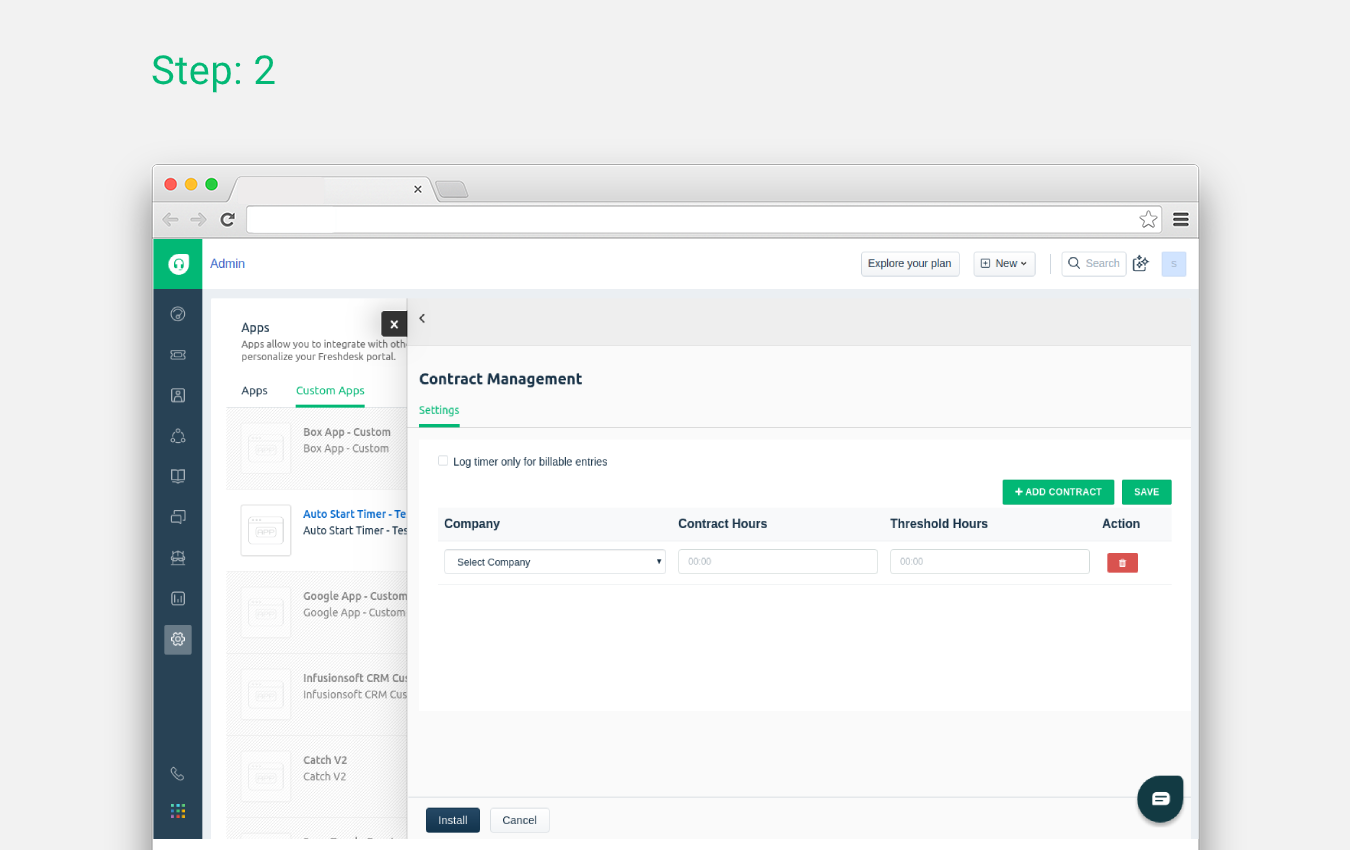Close the browser tab
This screenshot has width=1350, height=850.
click(x=418, y=189)
